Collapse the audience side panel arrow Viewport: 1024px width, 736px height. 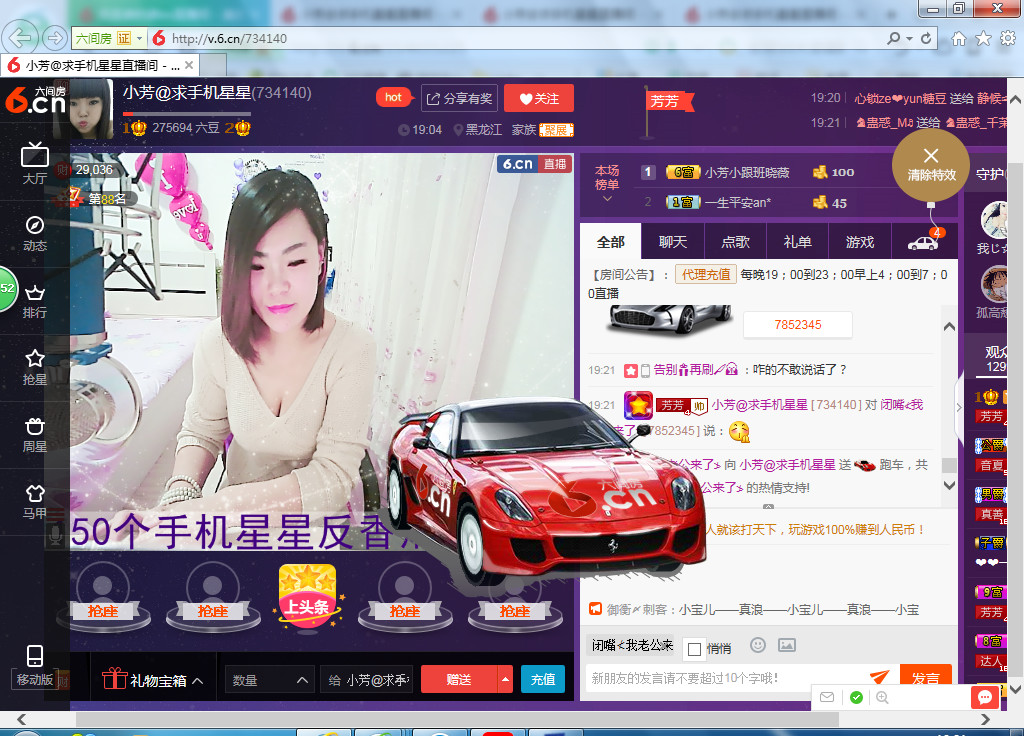(x=959, y=408)
